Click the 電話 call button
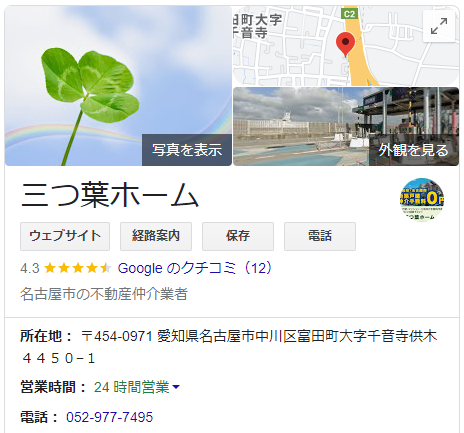The width and height of the screenshot is (464, 433). pyautogui.click(x=320, y=236)
